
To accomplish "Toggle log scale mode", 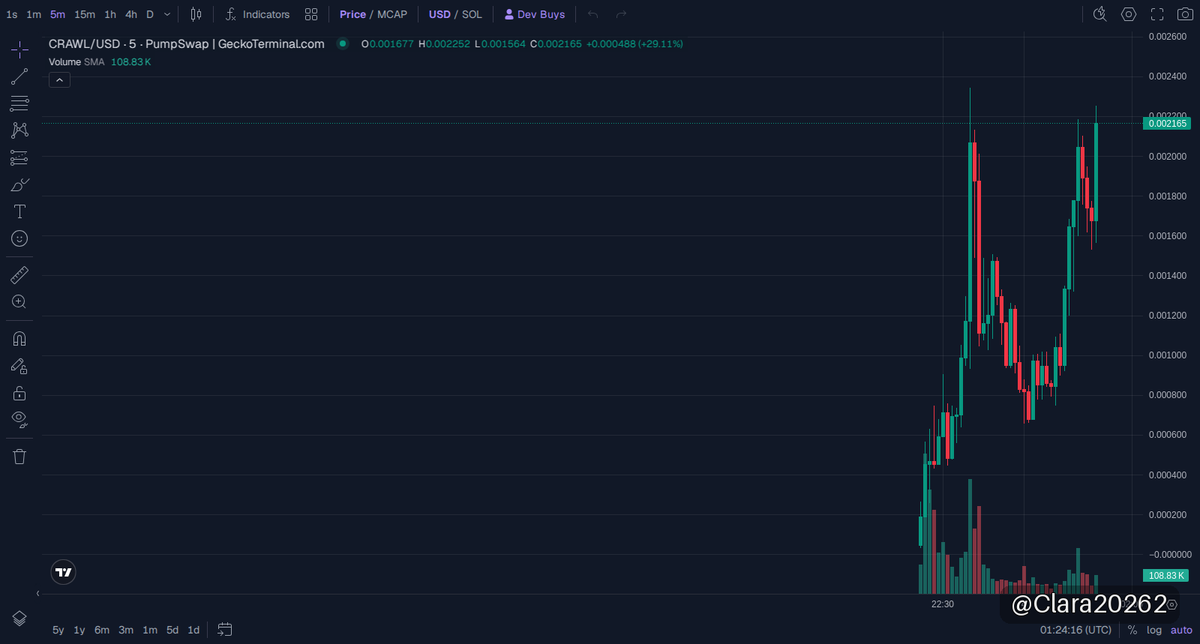I will [1155, 630].
